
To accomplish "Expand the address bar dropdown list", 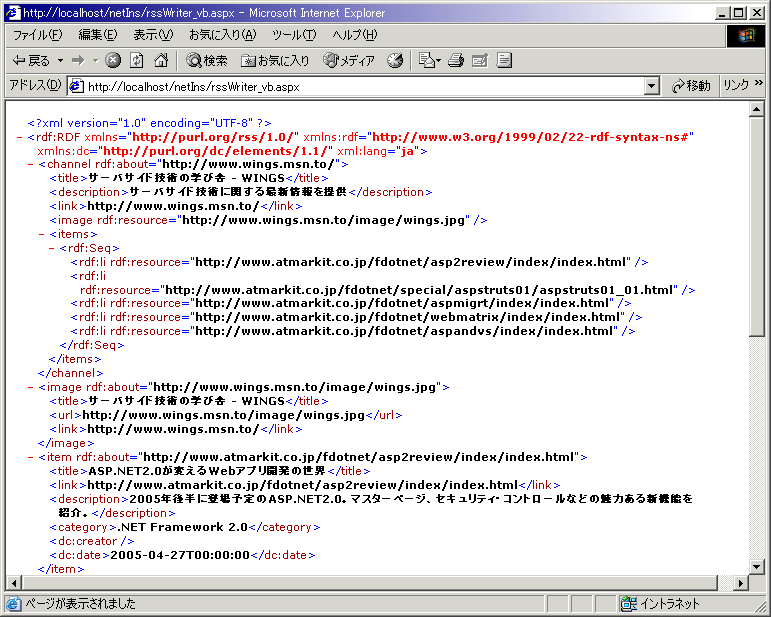I will pos(651,87).
